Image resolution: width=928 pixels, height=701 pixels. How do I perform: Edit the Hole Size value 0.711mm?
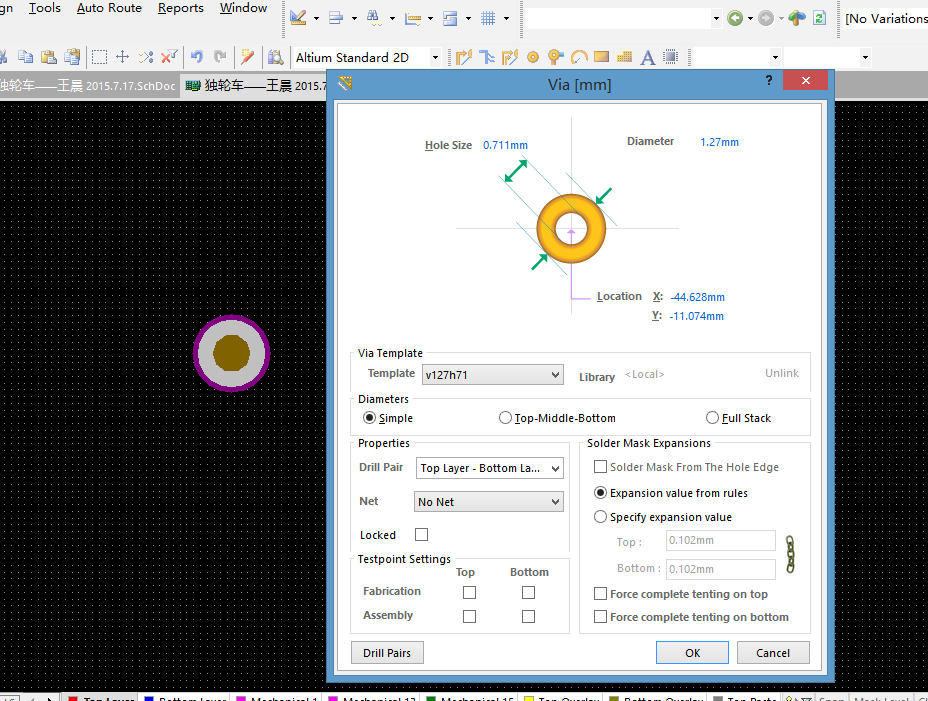click(505, 145)
